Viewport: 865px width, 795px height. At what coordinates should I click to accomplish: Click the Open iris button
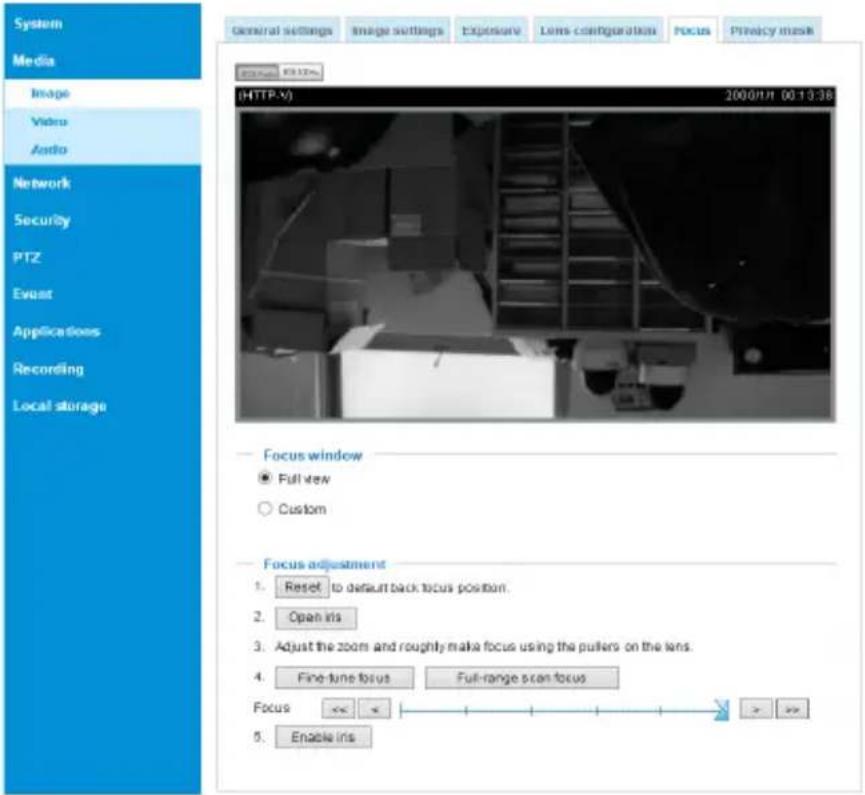(316, 617)
